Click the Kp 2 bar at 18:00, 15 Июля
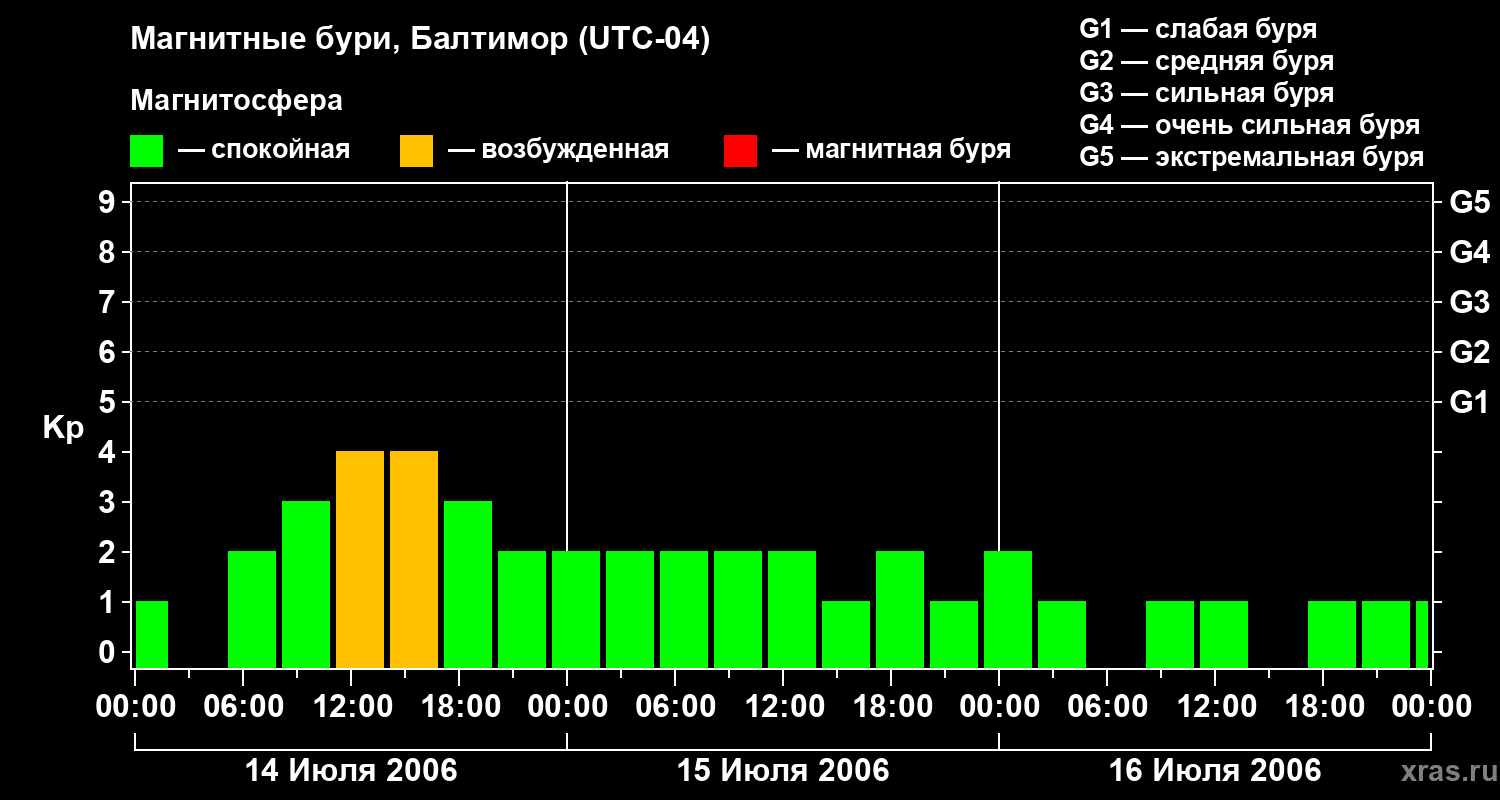 tap(900, 610)
